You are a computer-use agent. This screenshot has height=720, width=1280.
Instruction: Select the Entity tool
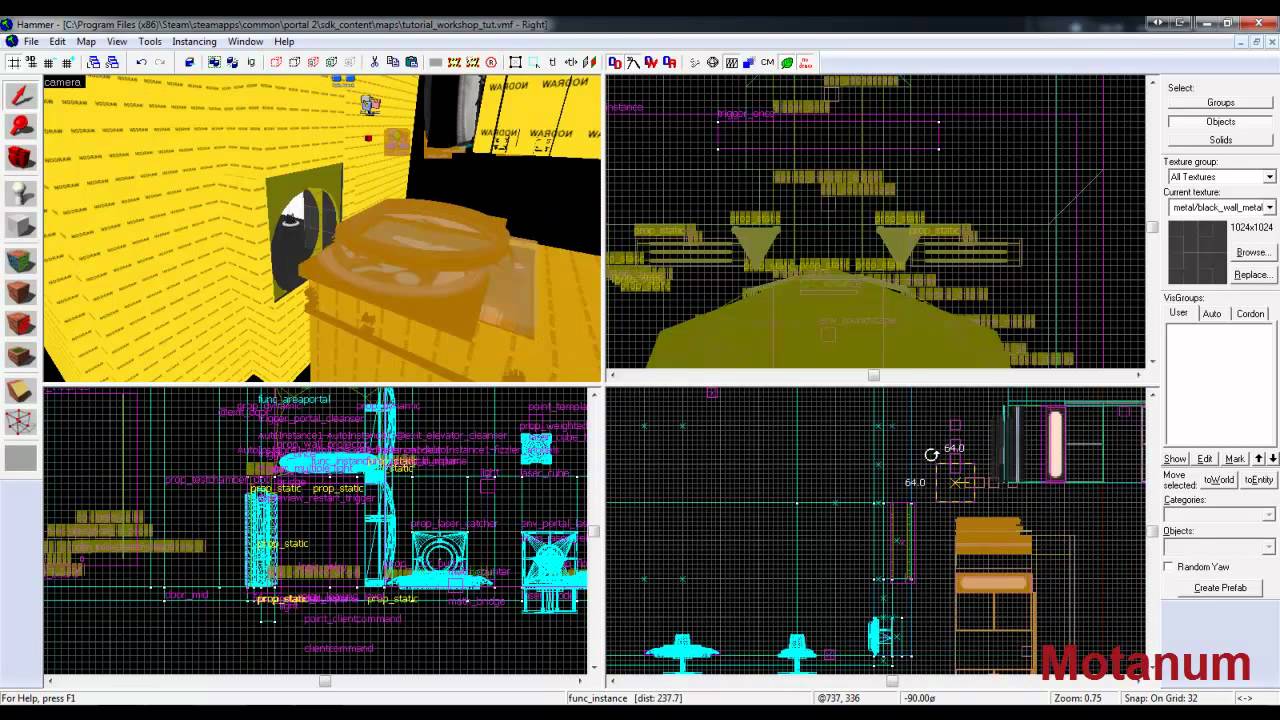pos(21,193)
